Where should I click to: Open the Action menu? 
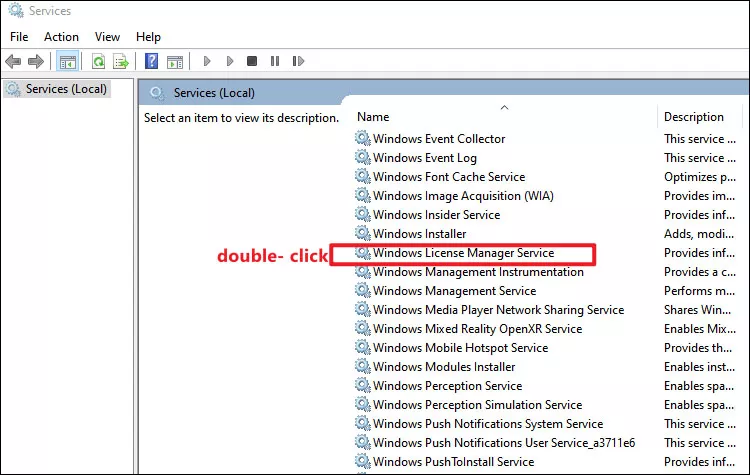[61, 37]
